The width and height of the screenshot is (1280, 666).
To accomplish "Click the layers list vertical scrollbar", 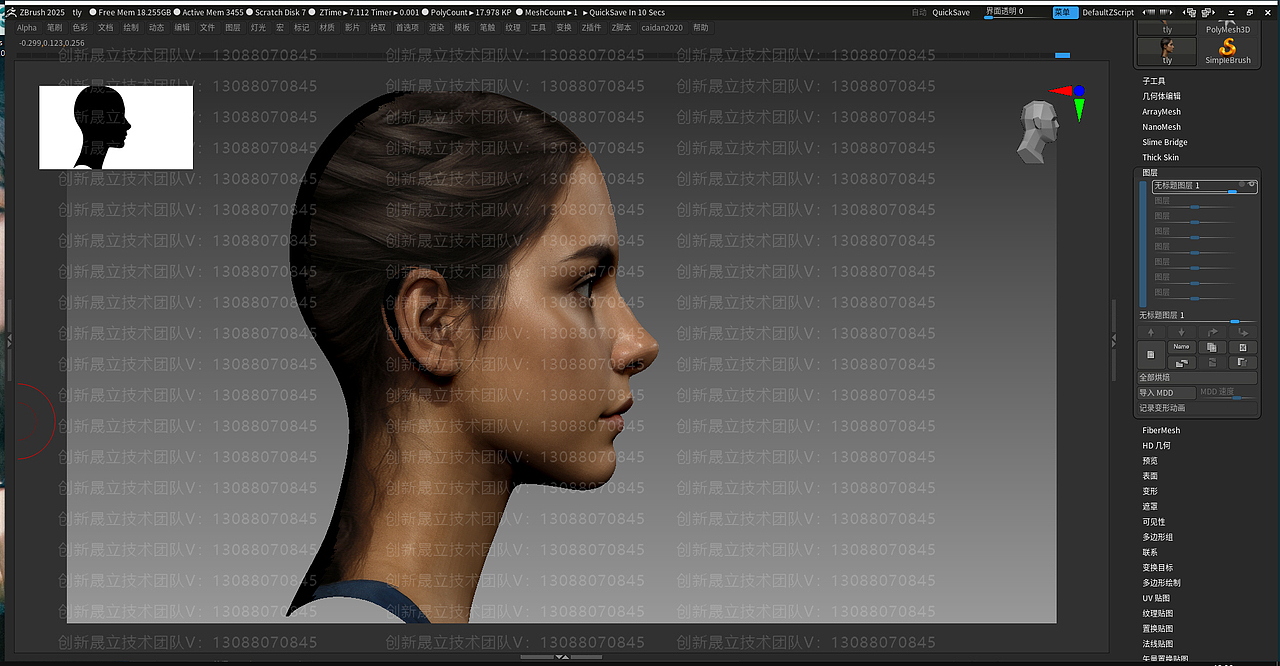I will pos(1143,243).
